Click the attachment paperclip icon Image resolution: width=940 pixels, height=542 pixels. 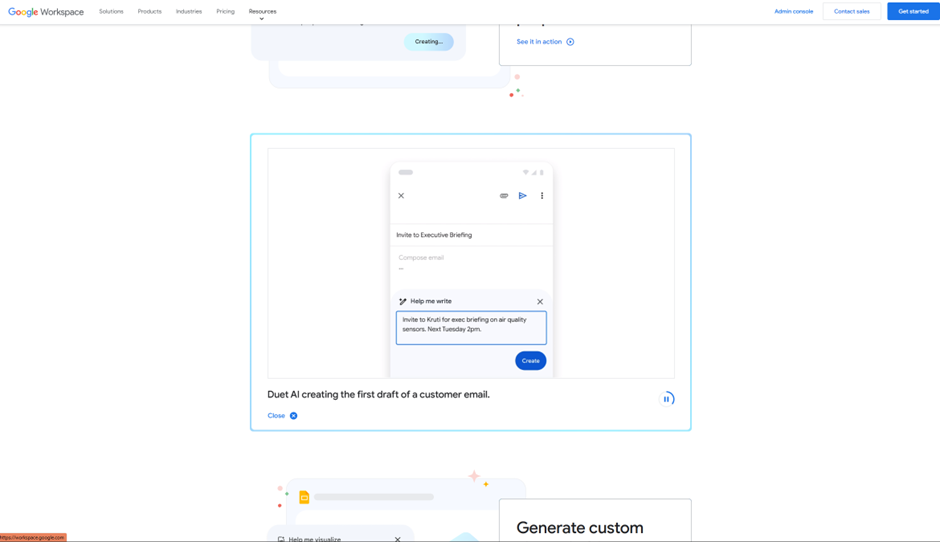click(x=504, y=195)
